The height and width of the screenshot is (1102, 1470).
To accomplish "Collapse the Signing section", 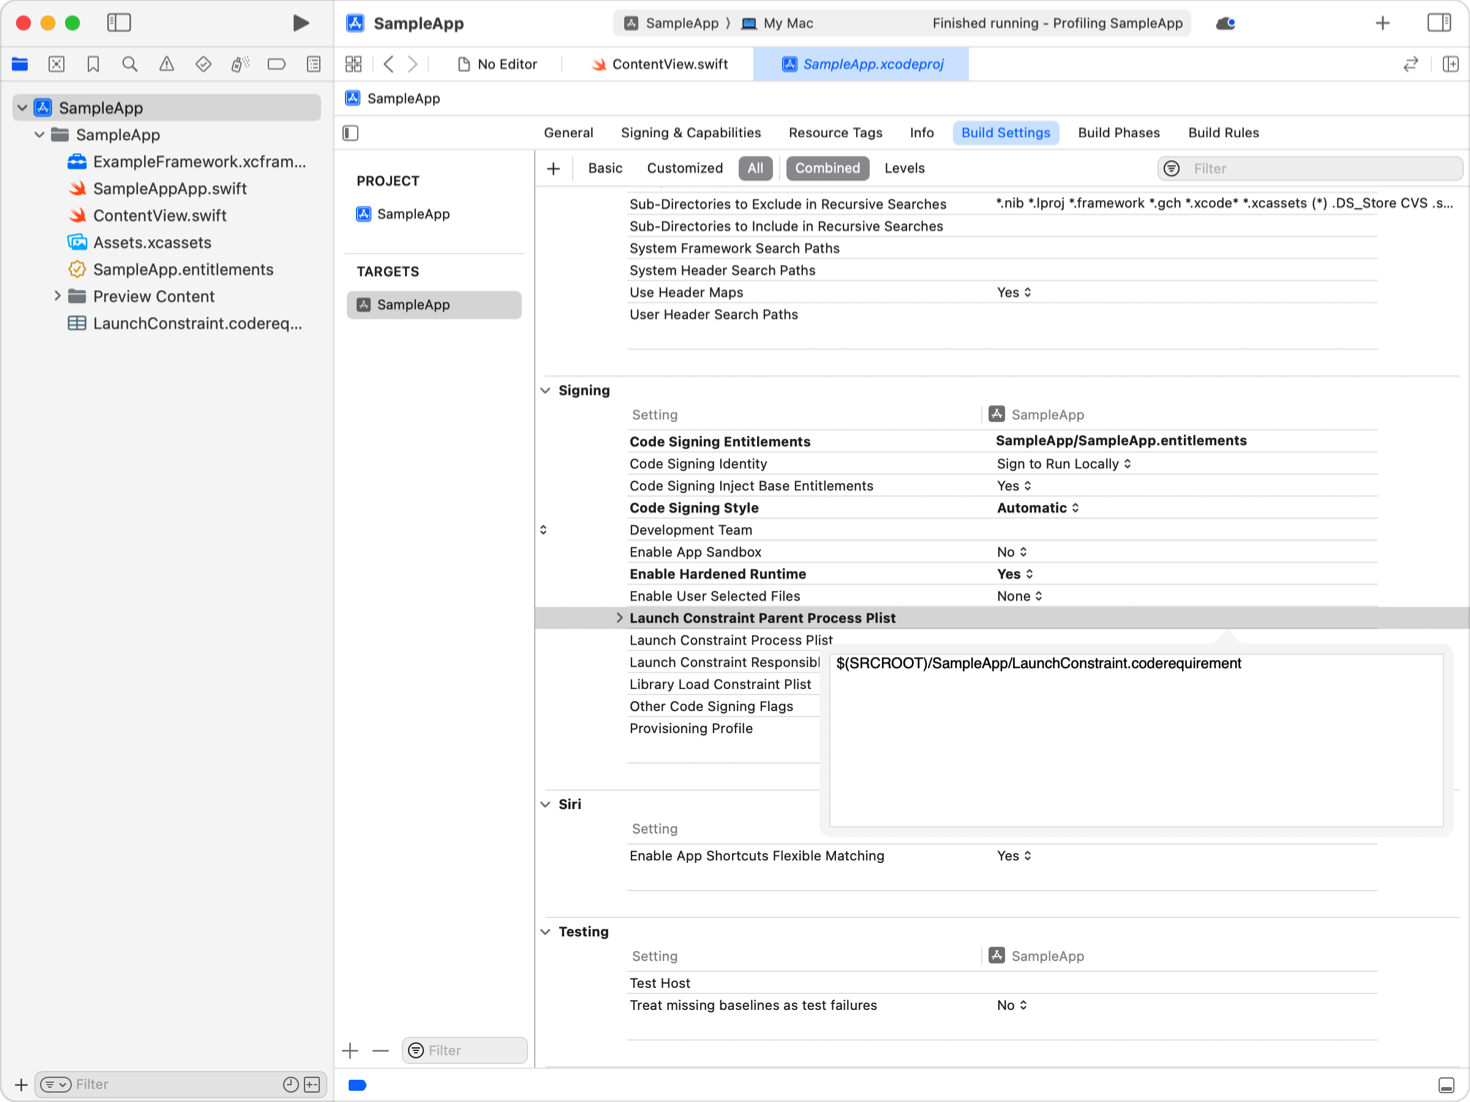I will click(x=545, y=390).
